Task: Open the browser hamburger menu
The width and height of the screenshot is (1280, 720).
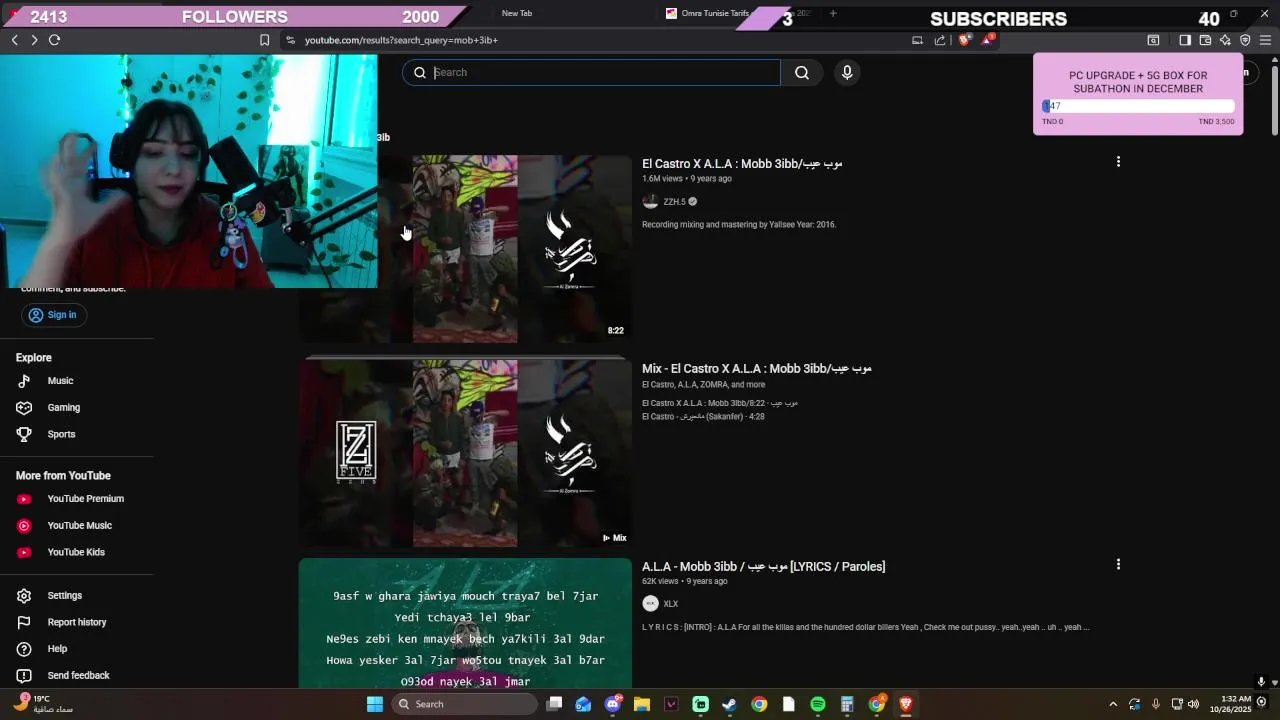Action: tap(1265, 40)
